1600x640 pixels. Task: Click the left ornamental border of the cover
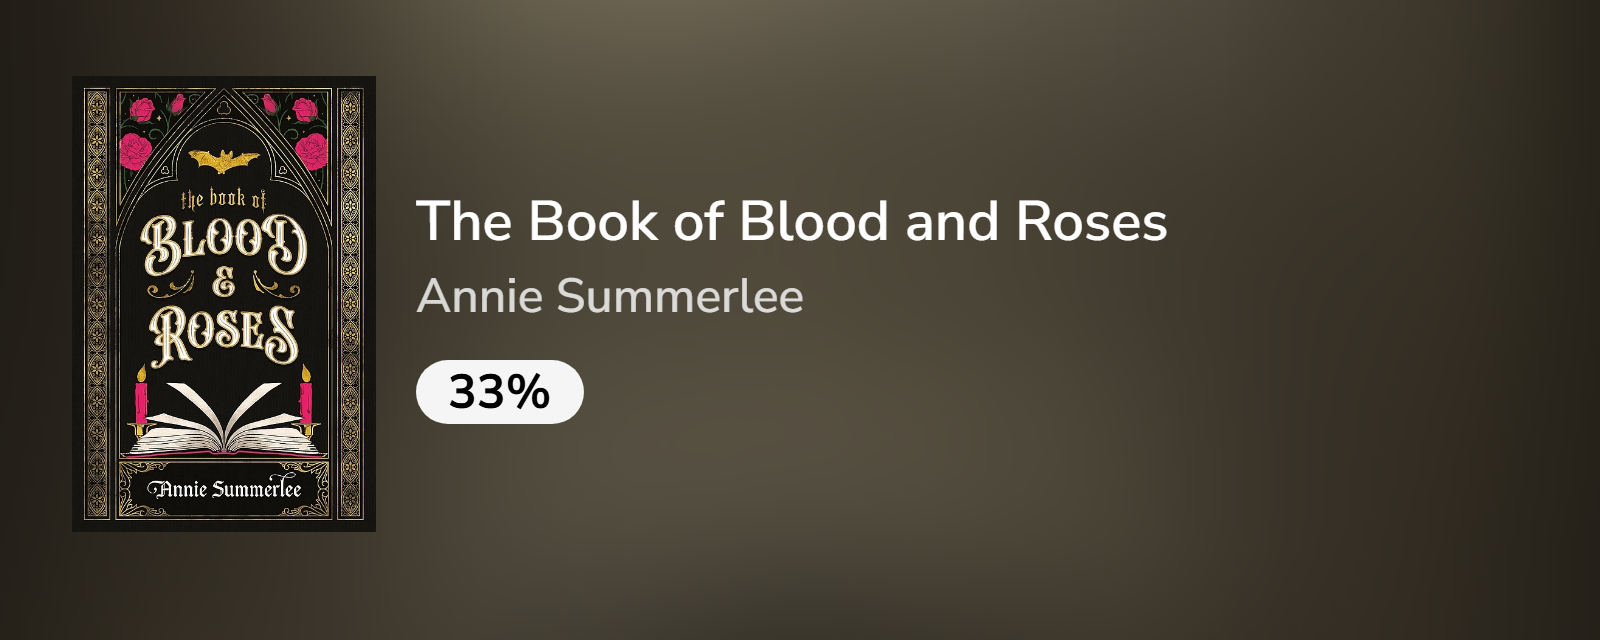pos(97,304)
